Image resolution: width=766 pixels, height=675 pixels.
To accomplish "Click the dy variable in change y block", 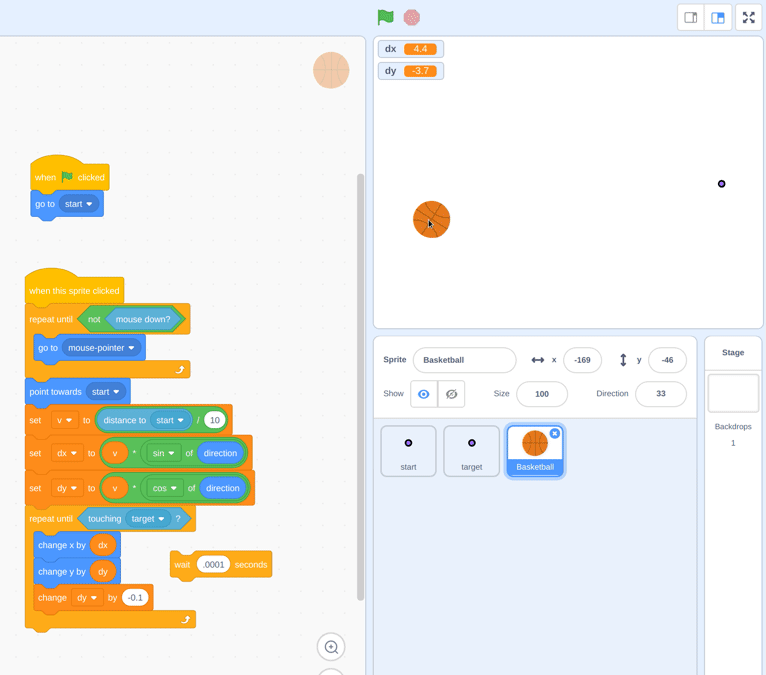I will [x=103, y=571].
